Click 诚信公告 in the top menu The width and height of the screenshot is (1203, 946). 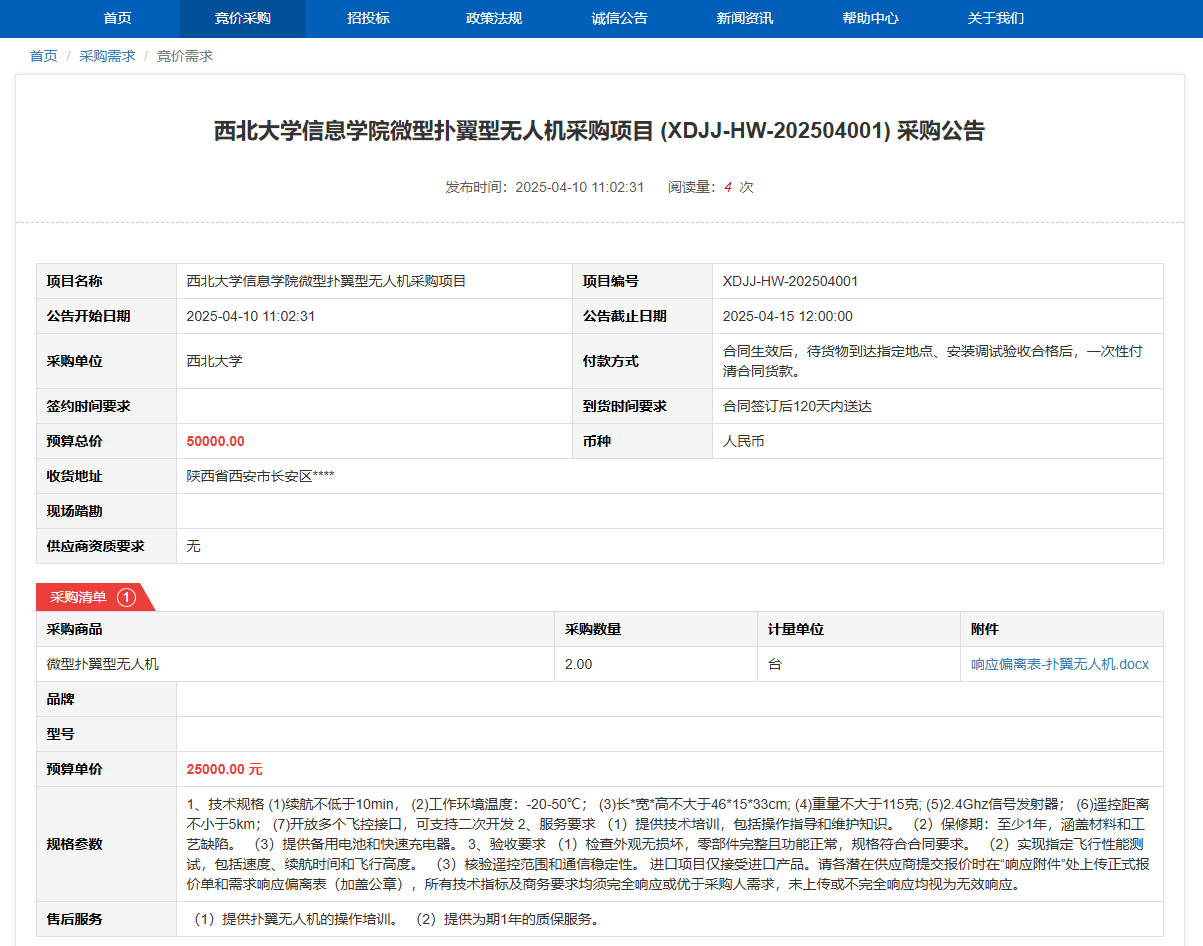click(x=619, y=18)
